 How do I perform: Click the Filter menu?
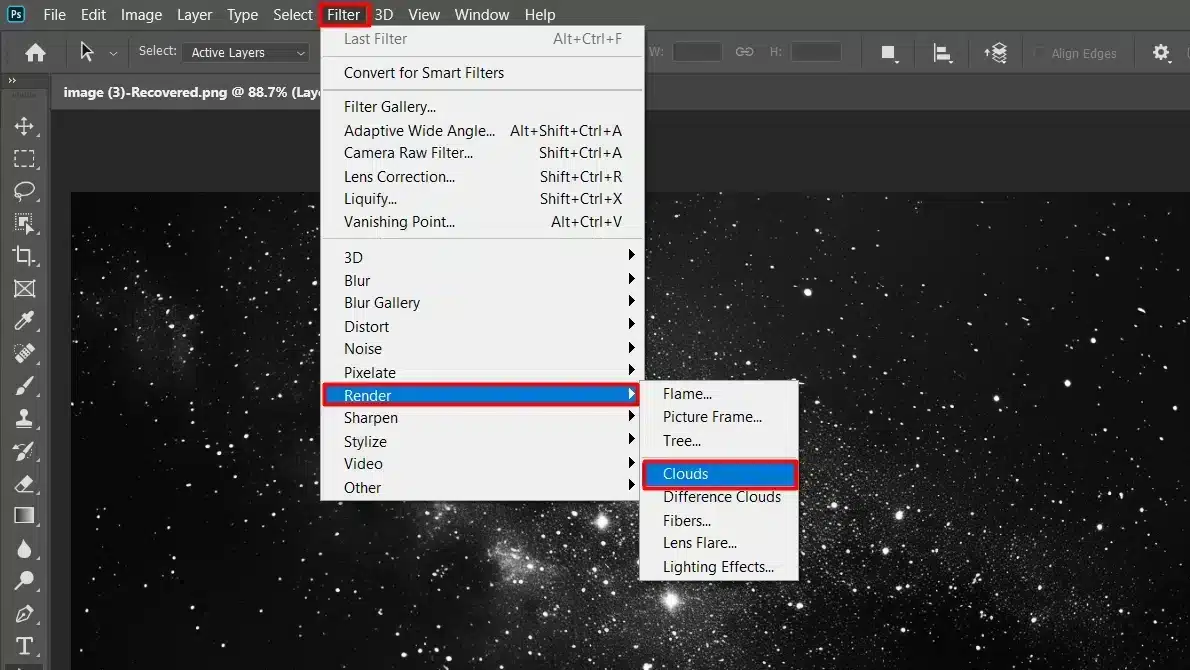[x=344, y=14]
